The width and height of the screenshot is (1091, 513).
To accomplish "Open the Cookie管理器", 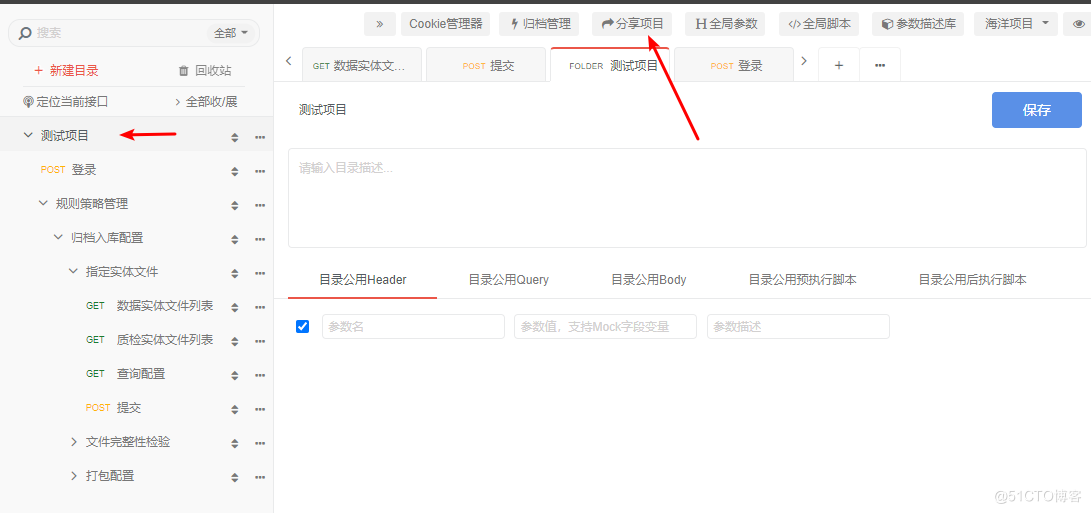I will point(445,24).
